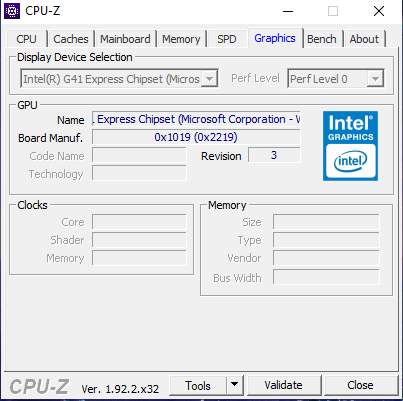403x401 pixels.
Task: Click the Intel Graphics logo
Action: 350,146
